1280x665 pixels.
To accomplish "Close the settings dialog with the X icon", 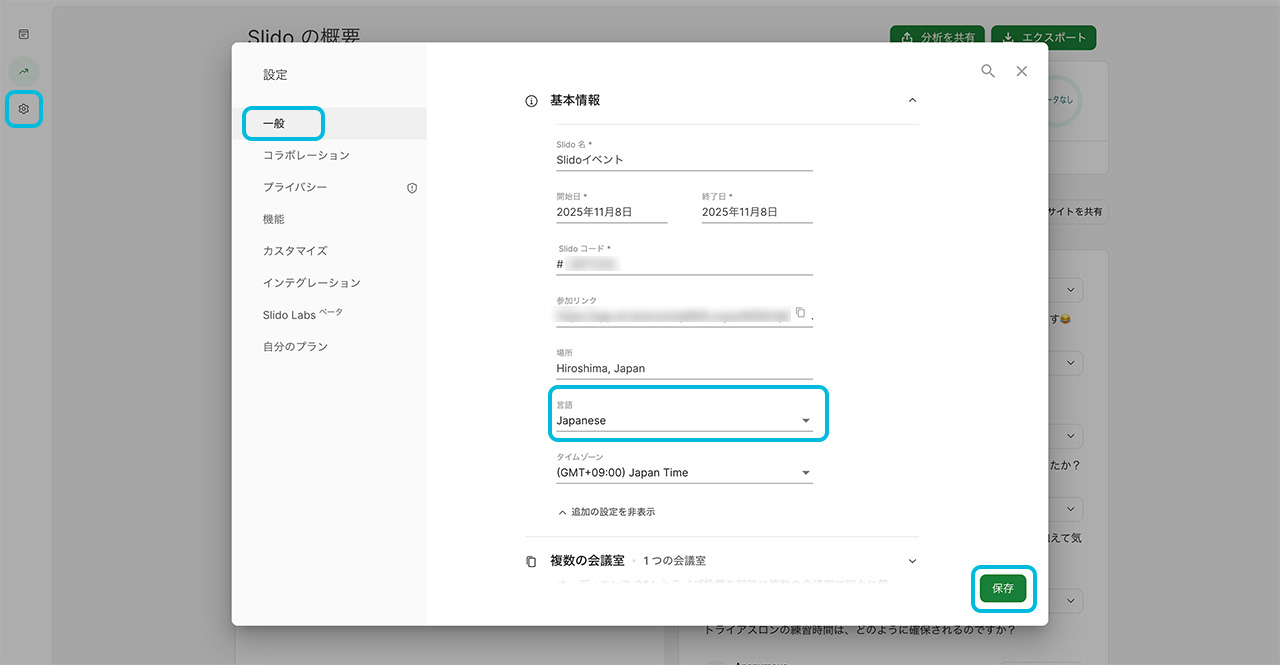I will (1021, 71).
